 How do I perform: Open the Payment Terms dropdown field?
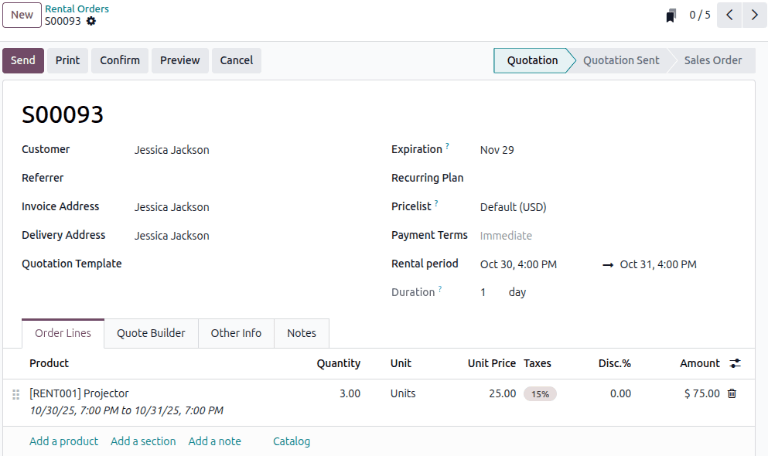point(506,236)
